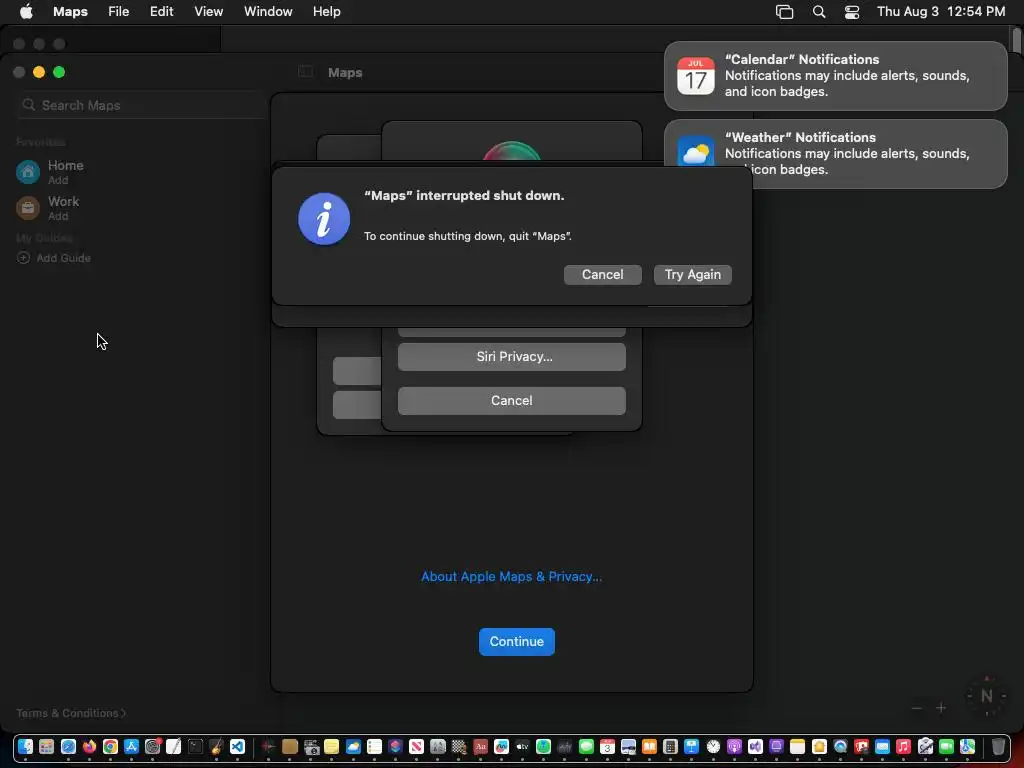Viewport: 1024px width, 768px height.
Task: Open the Maps menu in the menu bar
Action: tap(71, 11)
